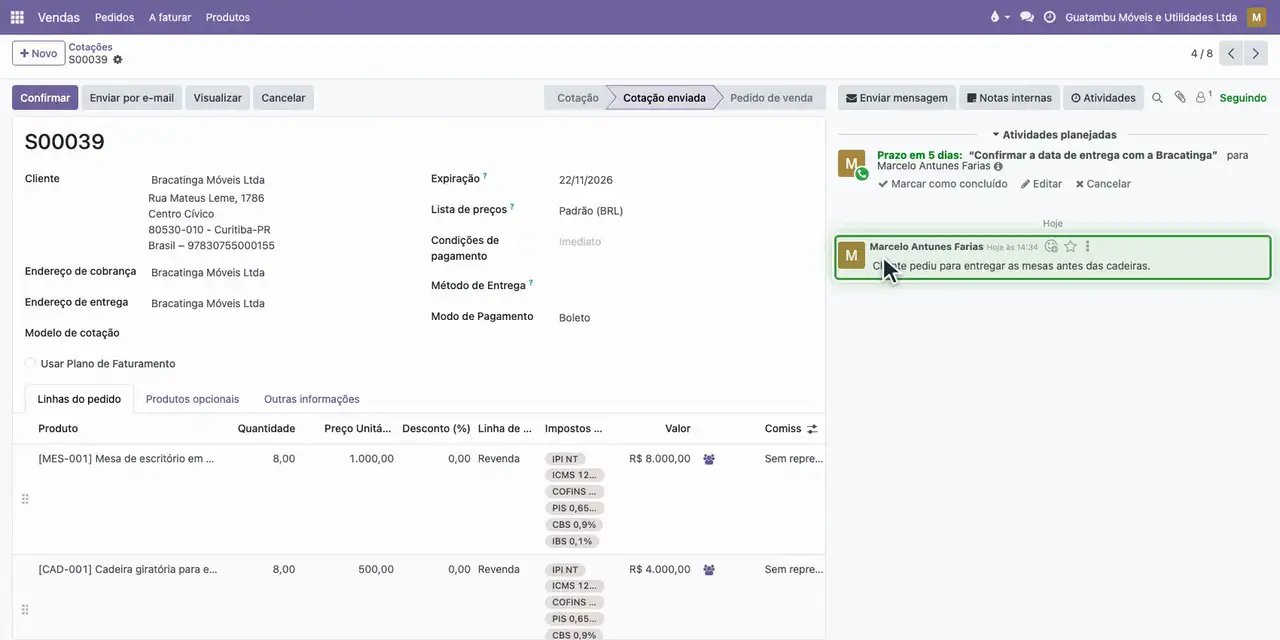The width and height of the screenshot is (1280, 640).
Task: Click Marcar como concluído on the activity
Action: point(943,184)
